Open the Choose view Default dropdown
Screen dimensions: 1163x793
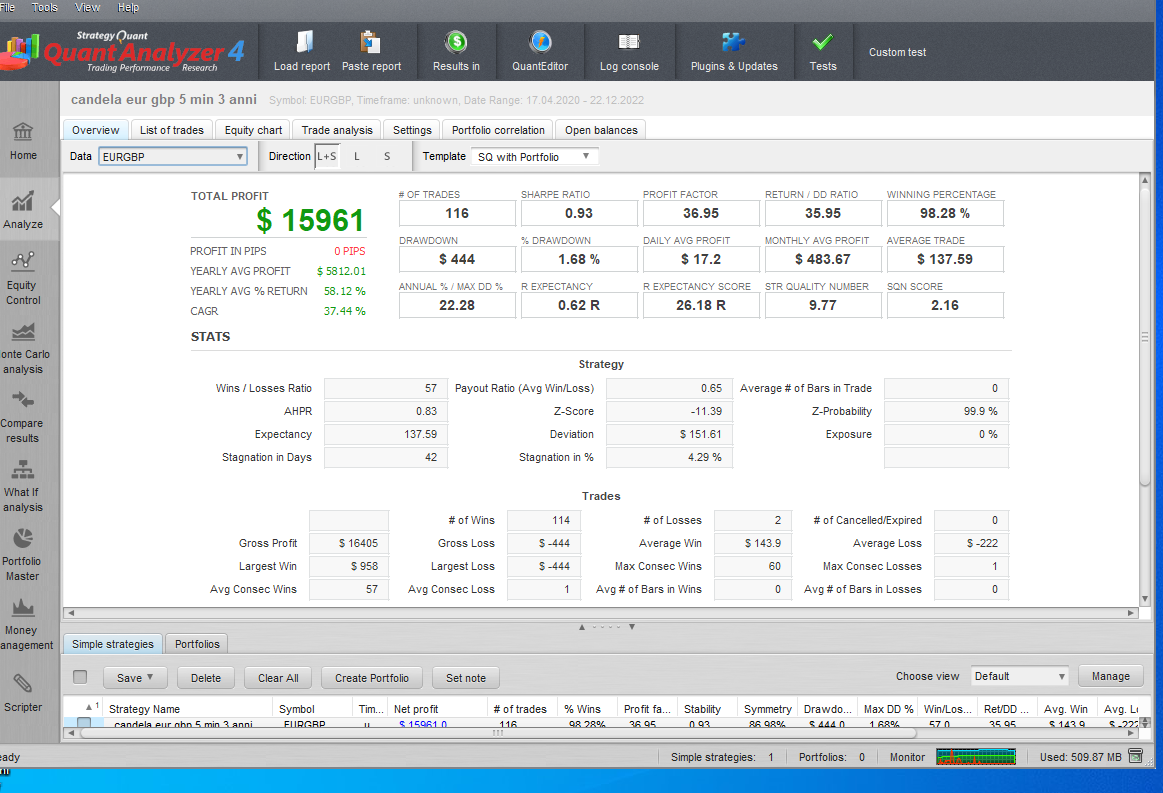tap(1020, 677)
